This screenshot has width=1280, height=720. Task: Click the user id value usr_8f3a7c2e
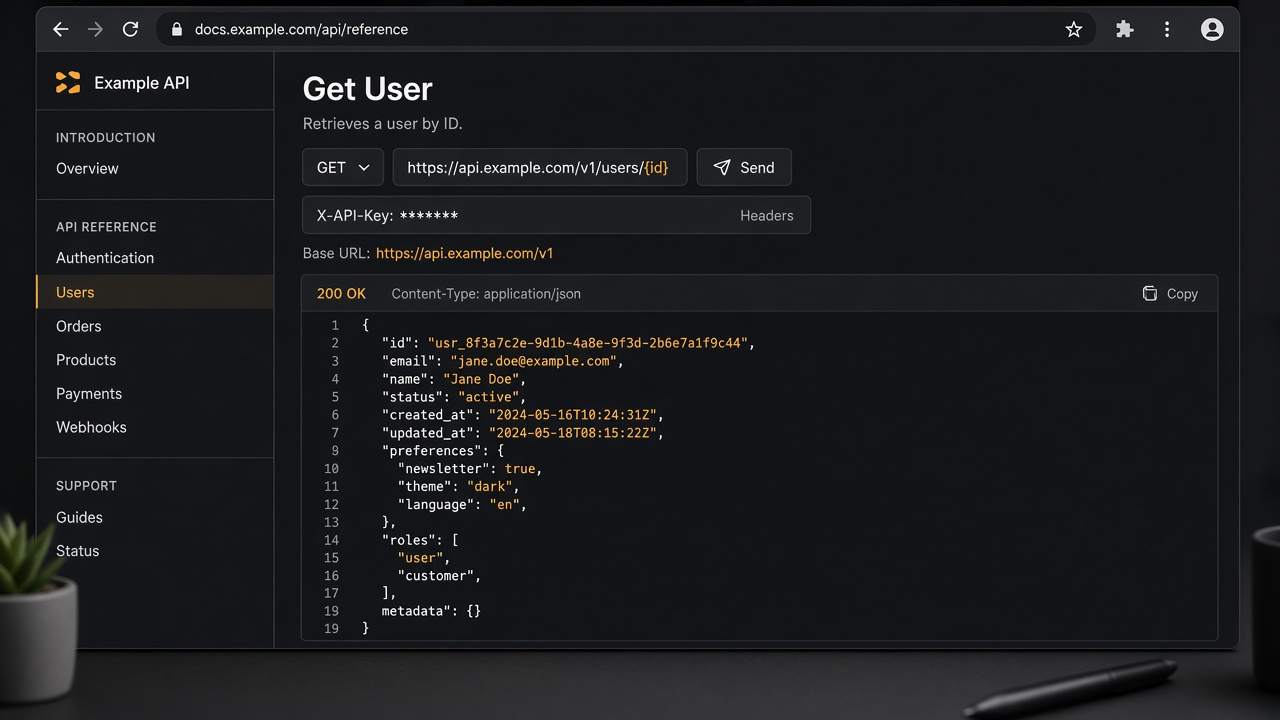[x=587, y=343]
